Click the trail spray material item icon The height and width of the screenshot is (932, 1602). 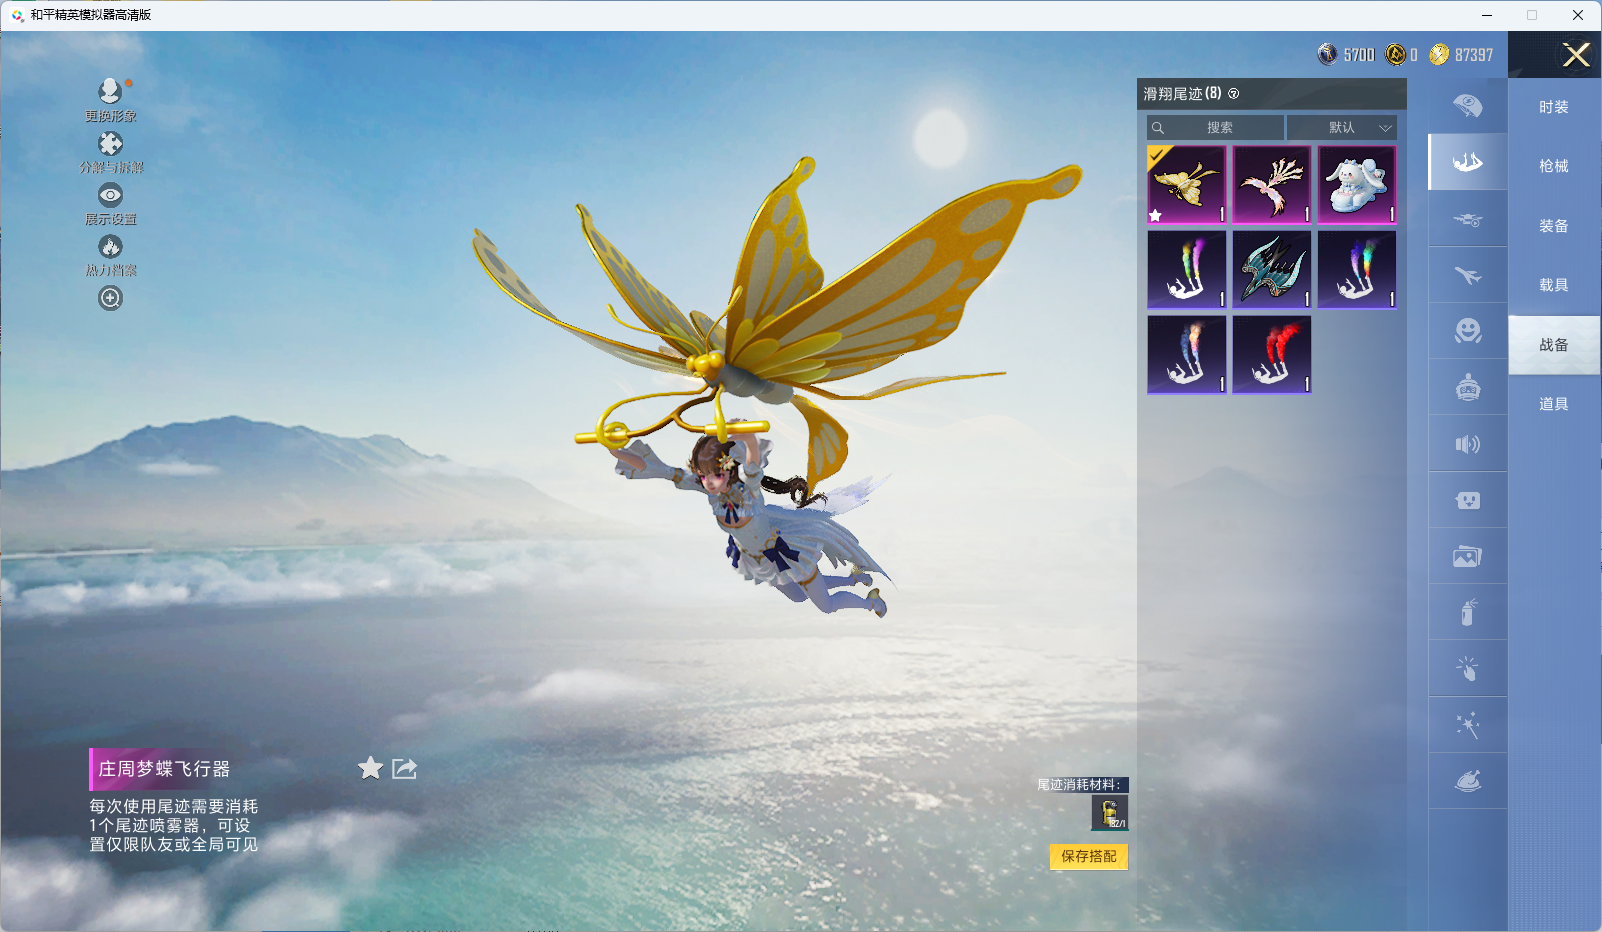coord(1109,813)
